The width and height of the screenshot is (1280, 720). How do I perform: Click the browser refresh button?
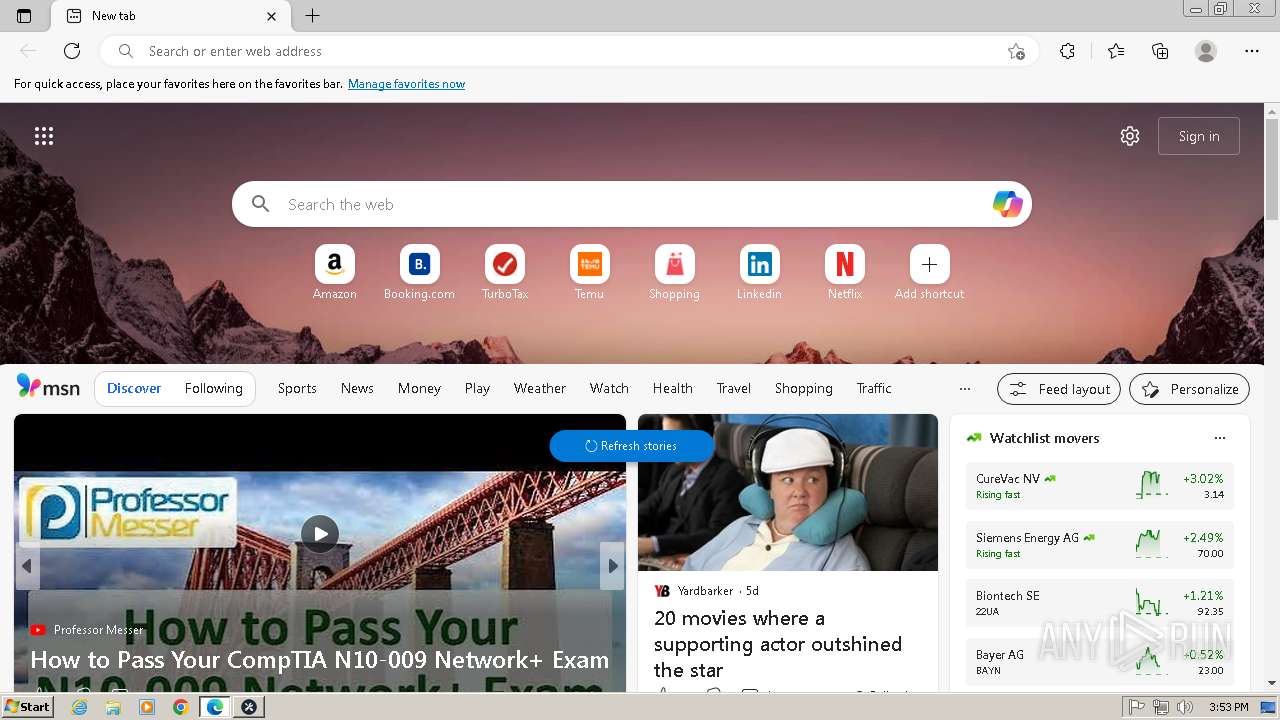coord(72,51)
